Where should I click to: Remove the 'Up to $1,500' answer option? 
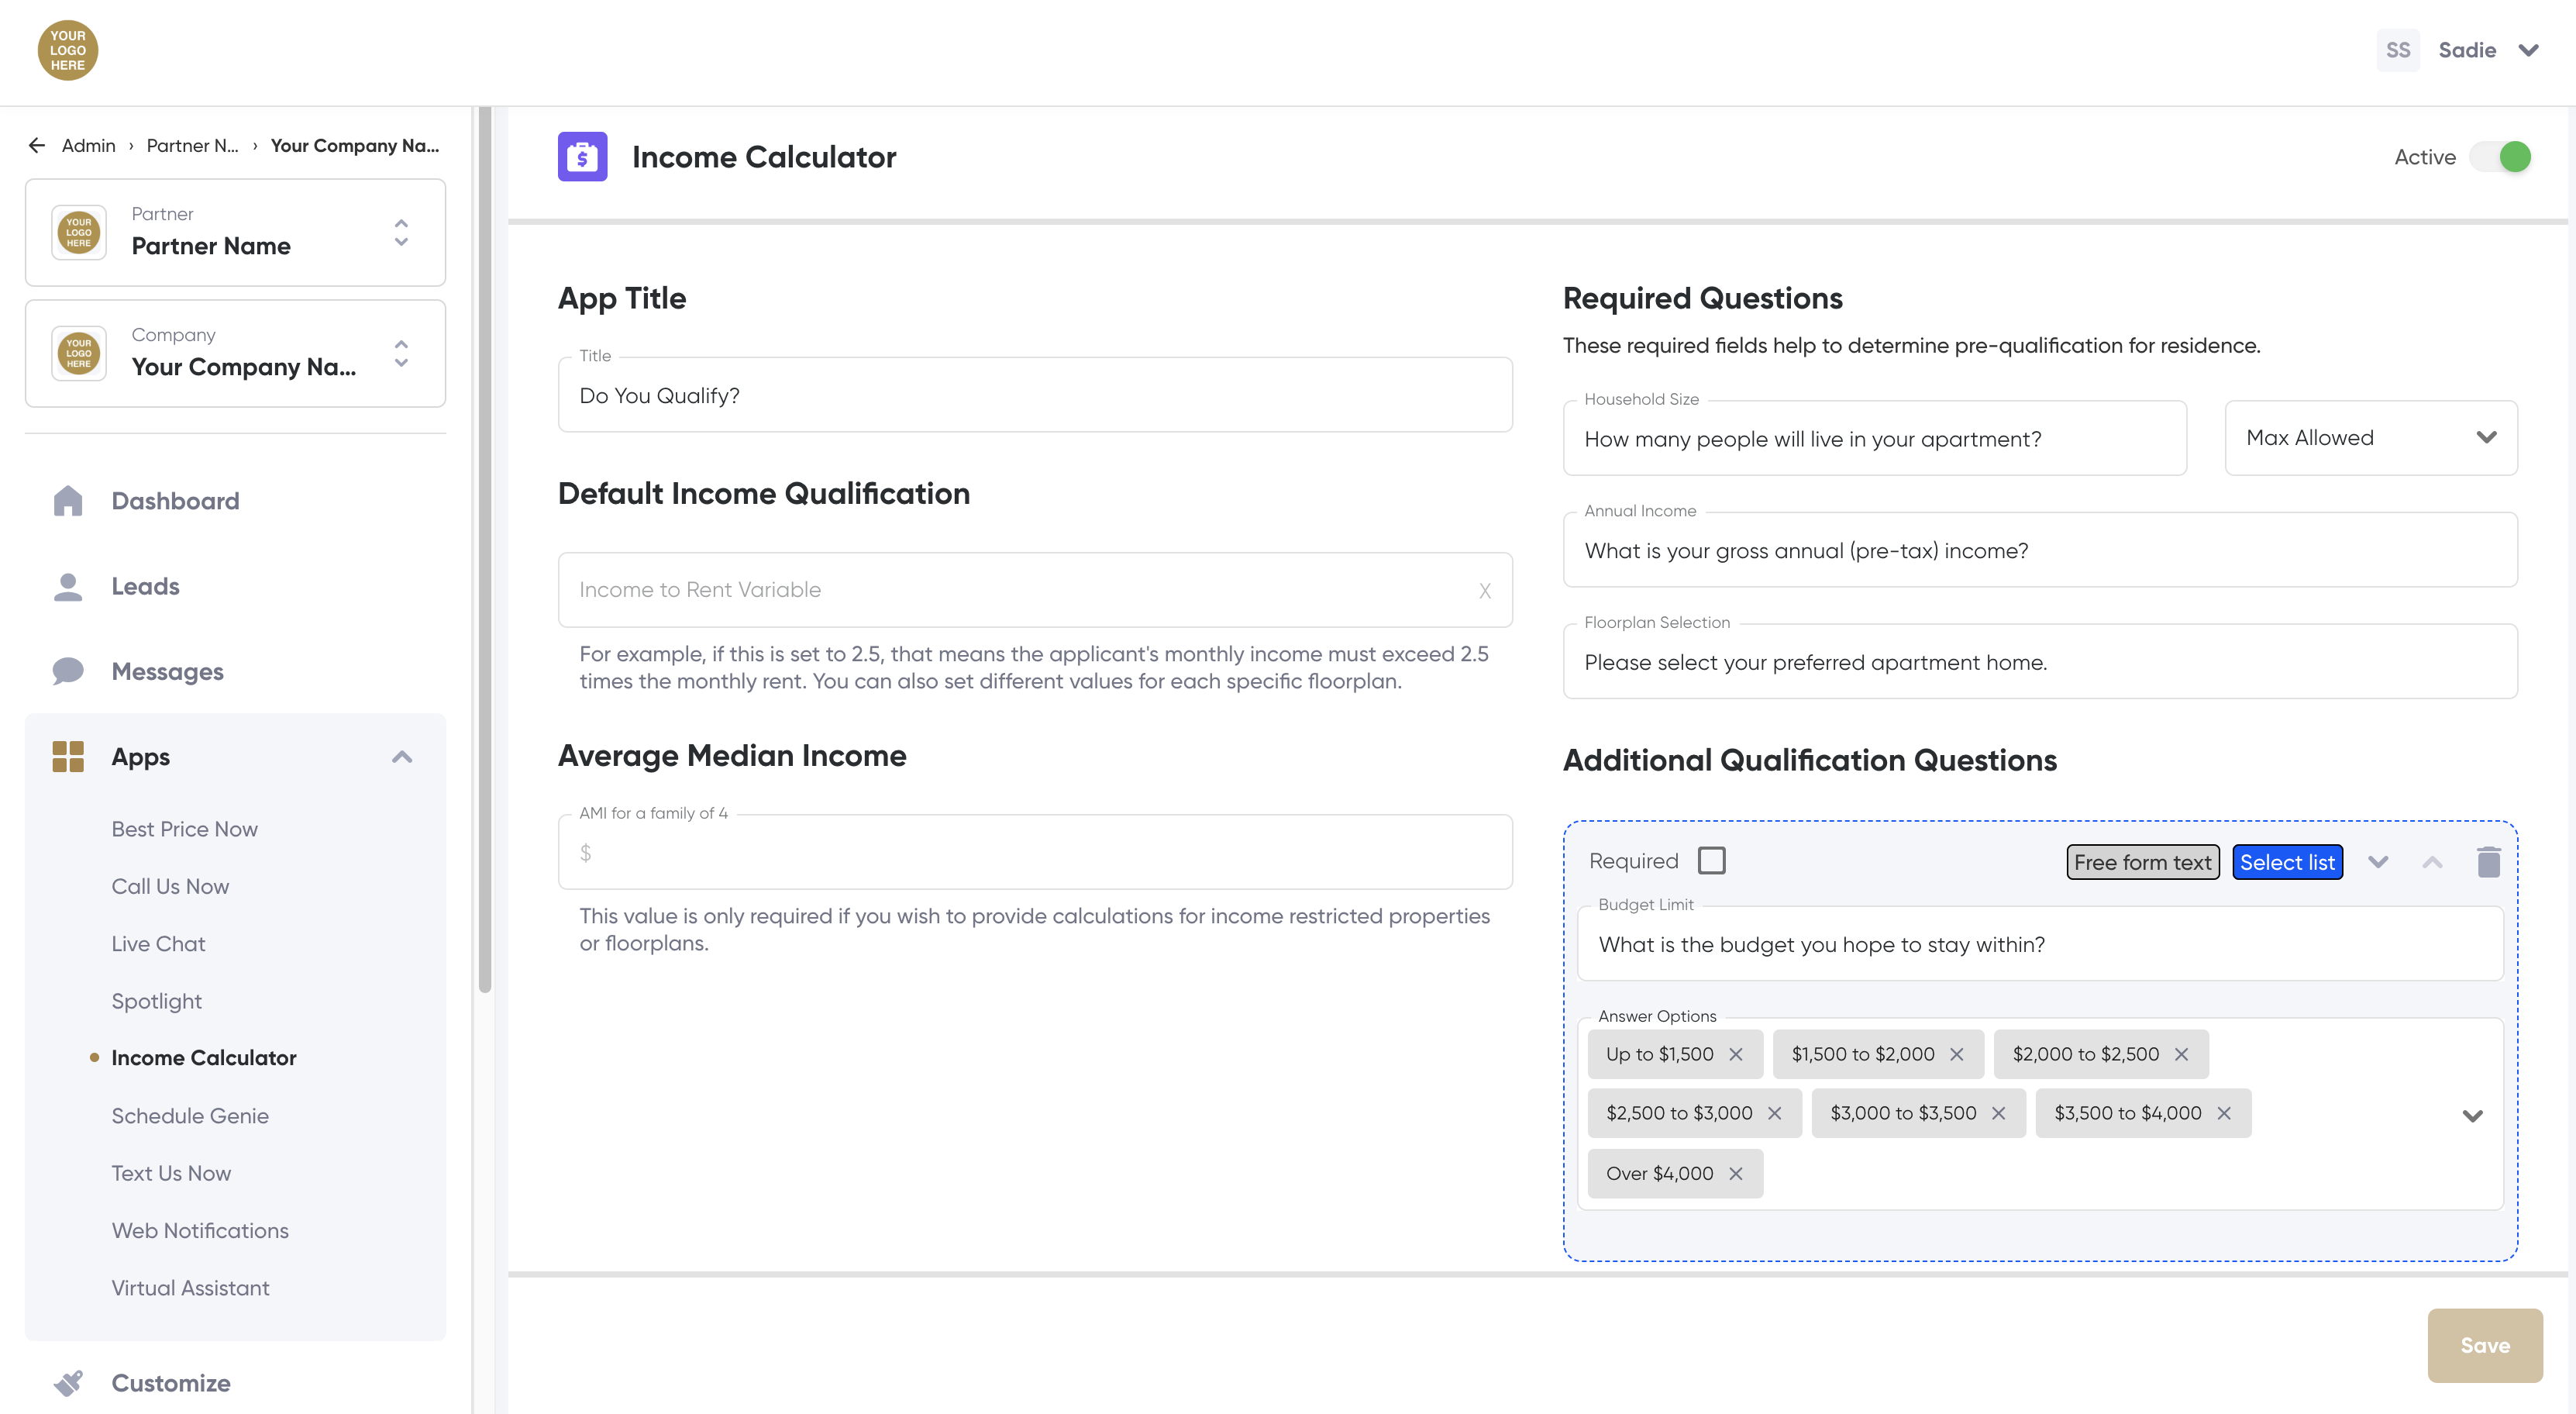click(x=1736, y=1054)
